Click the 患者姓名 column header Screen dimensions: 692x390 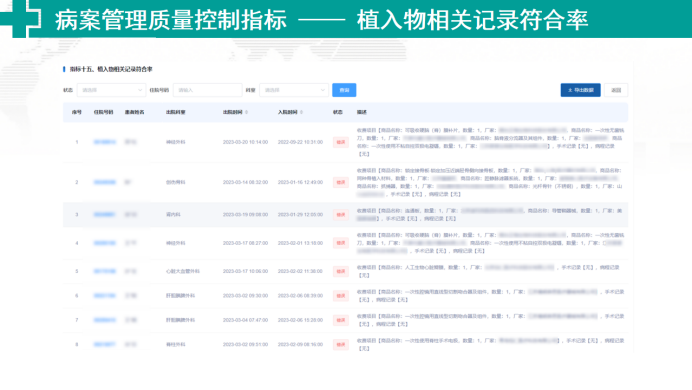[x=135, y=112]
